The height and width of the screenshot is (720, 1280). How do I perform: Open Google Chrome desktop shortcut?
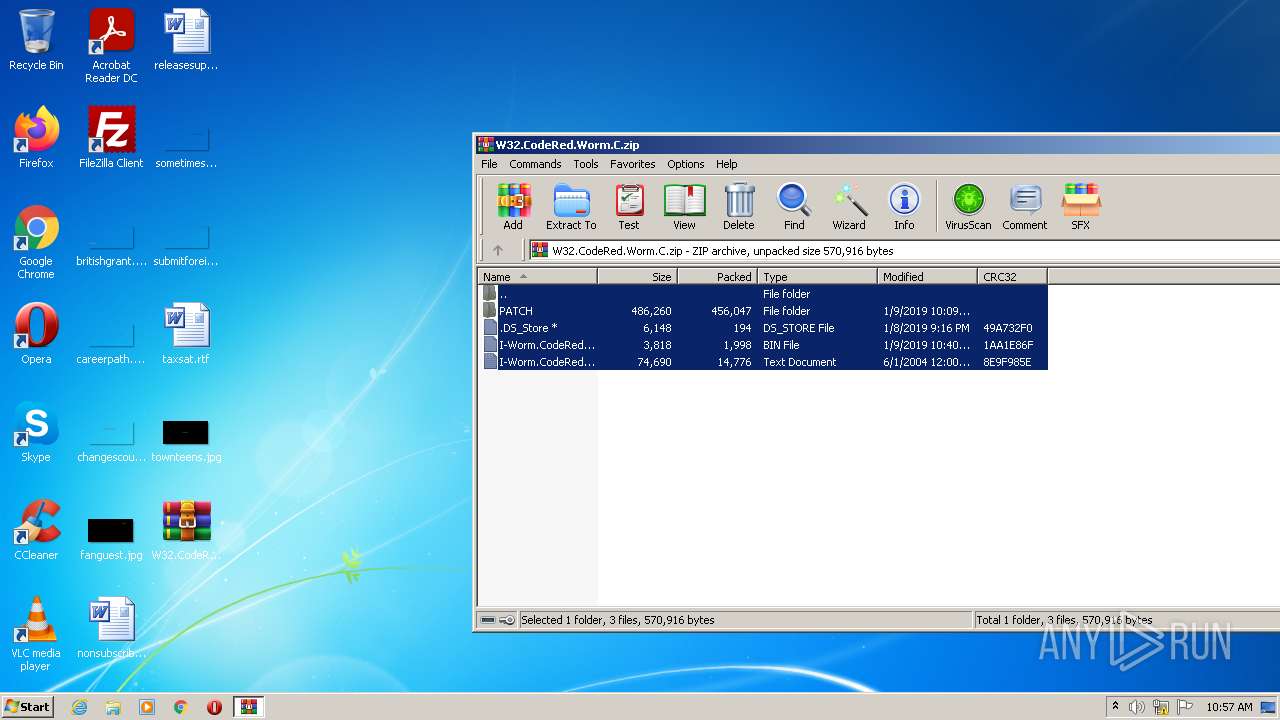coord(36,242)
